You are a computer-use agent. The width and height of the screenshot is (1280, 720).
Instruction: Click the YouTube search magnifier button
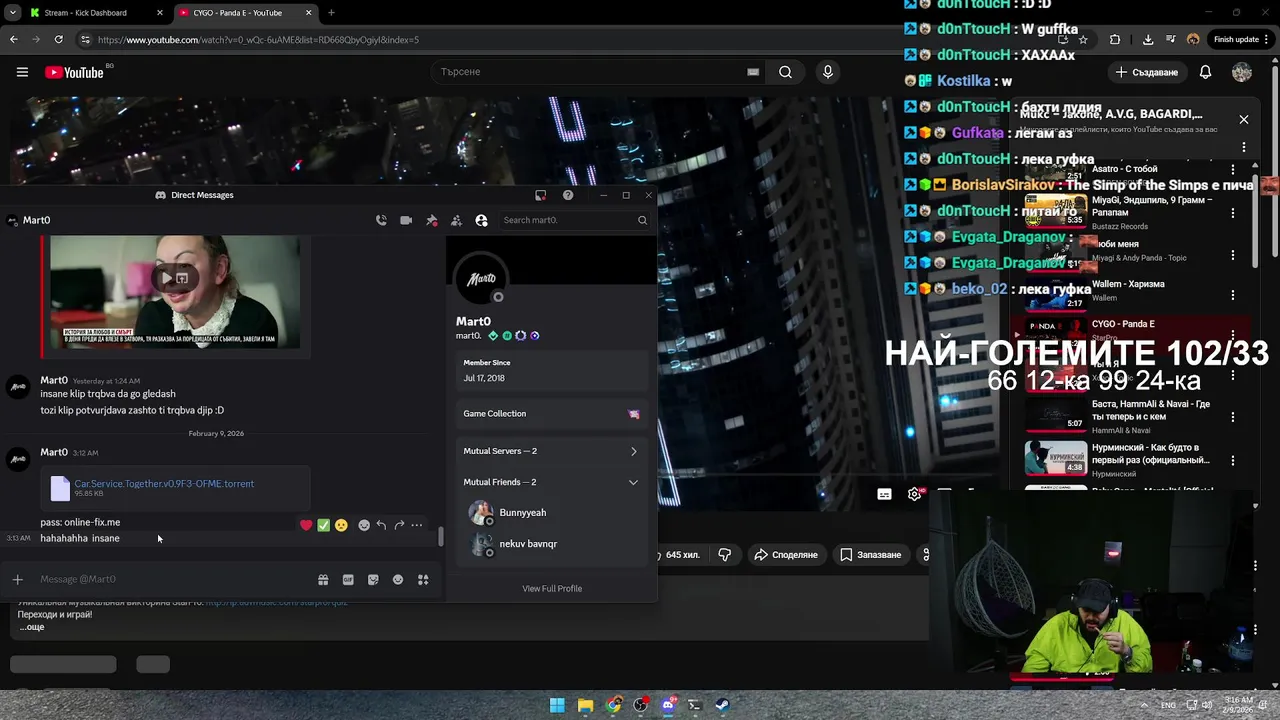786,72
